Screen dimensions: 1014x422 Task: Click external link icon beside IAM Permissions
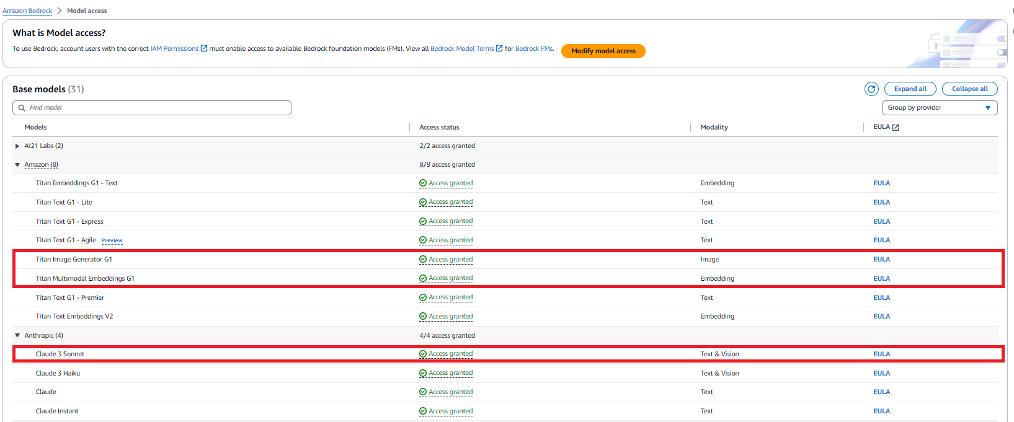pos(204,48)
